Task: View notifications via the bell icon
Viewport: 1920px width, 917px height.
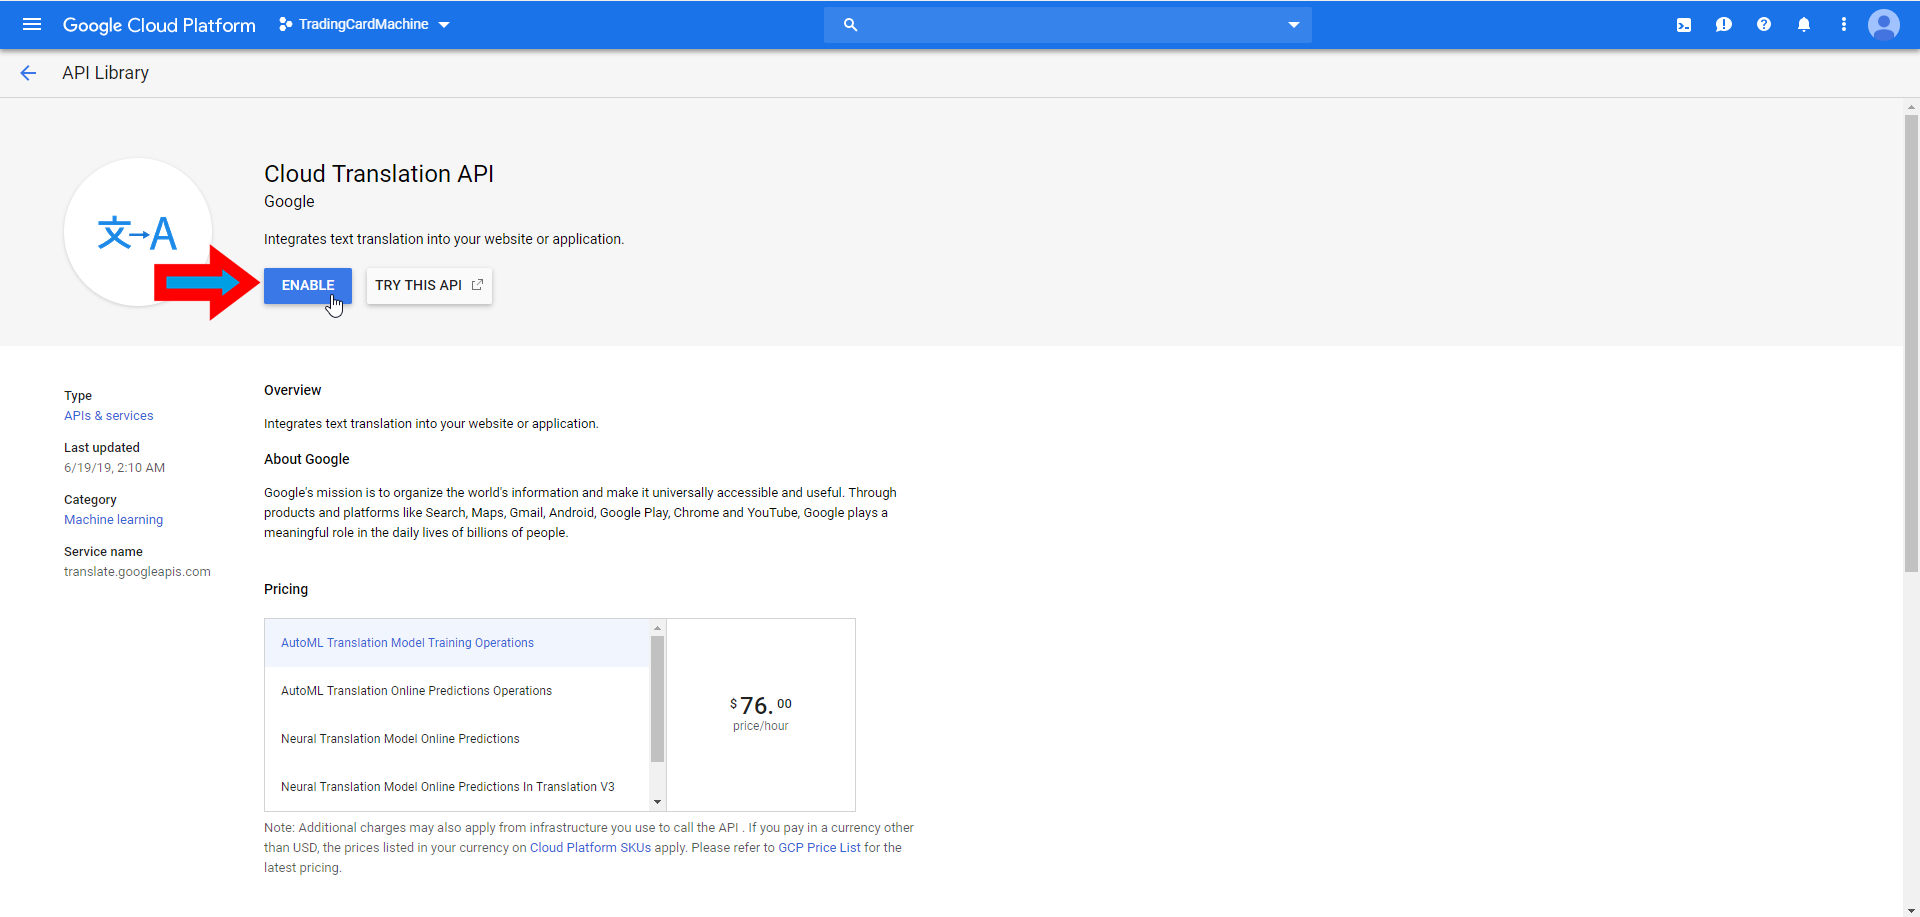Action: (1804, 25)
